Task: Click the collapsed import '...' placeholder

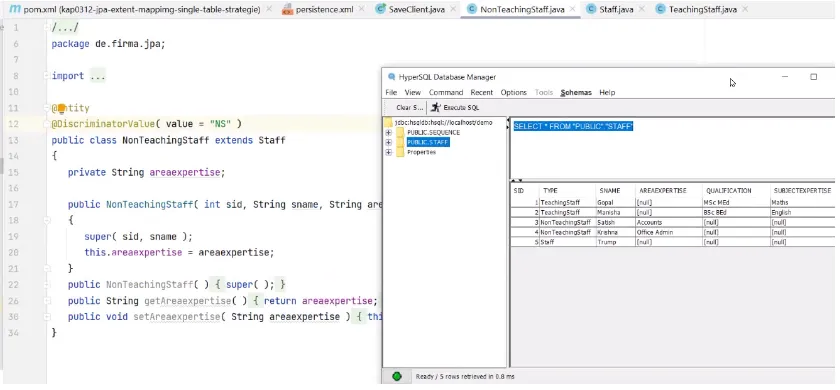Action: coord(98,76)
